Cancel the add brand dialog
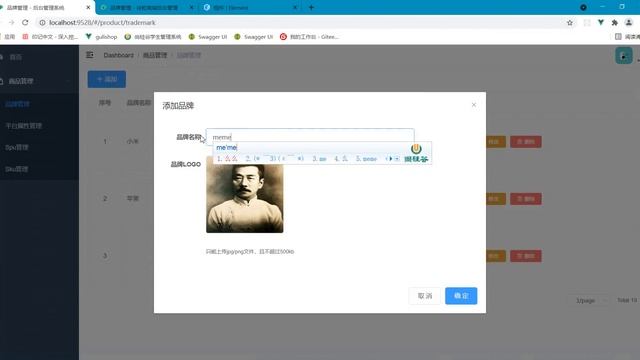 pyautogui.click(x=424, y=296)
